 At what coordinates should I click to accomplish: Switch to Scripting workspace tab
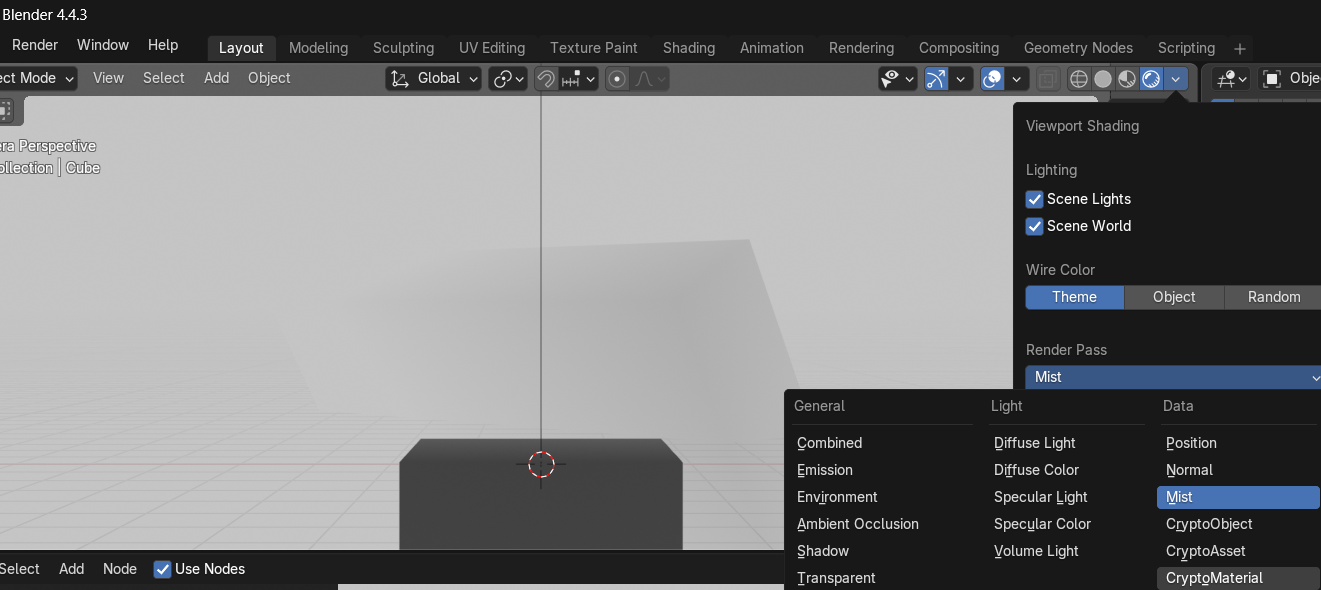click(x=1186, y=48)
